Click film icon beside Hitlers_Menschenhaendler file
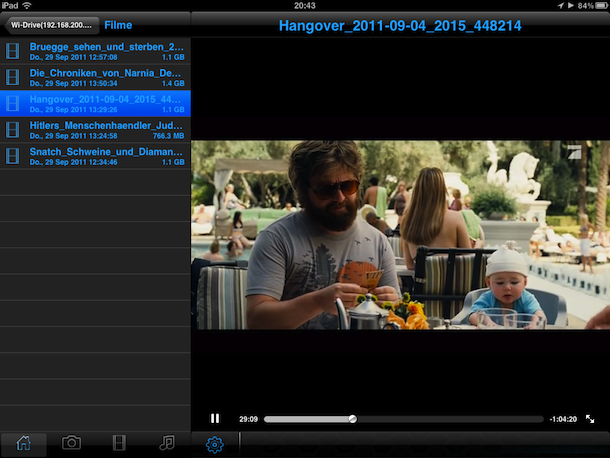This screenshot has width=610, height=458. [12, 130]
